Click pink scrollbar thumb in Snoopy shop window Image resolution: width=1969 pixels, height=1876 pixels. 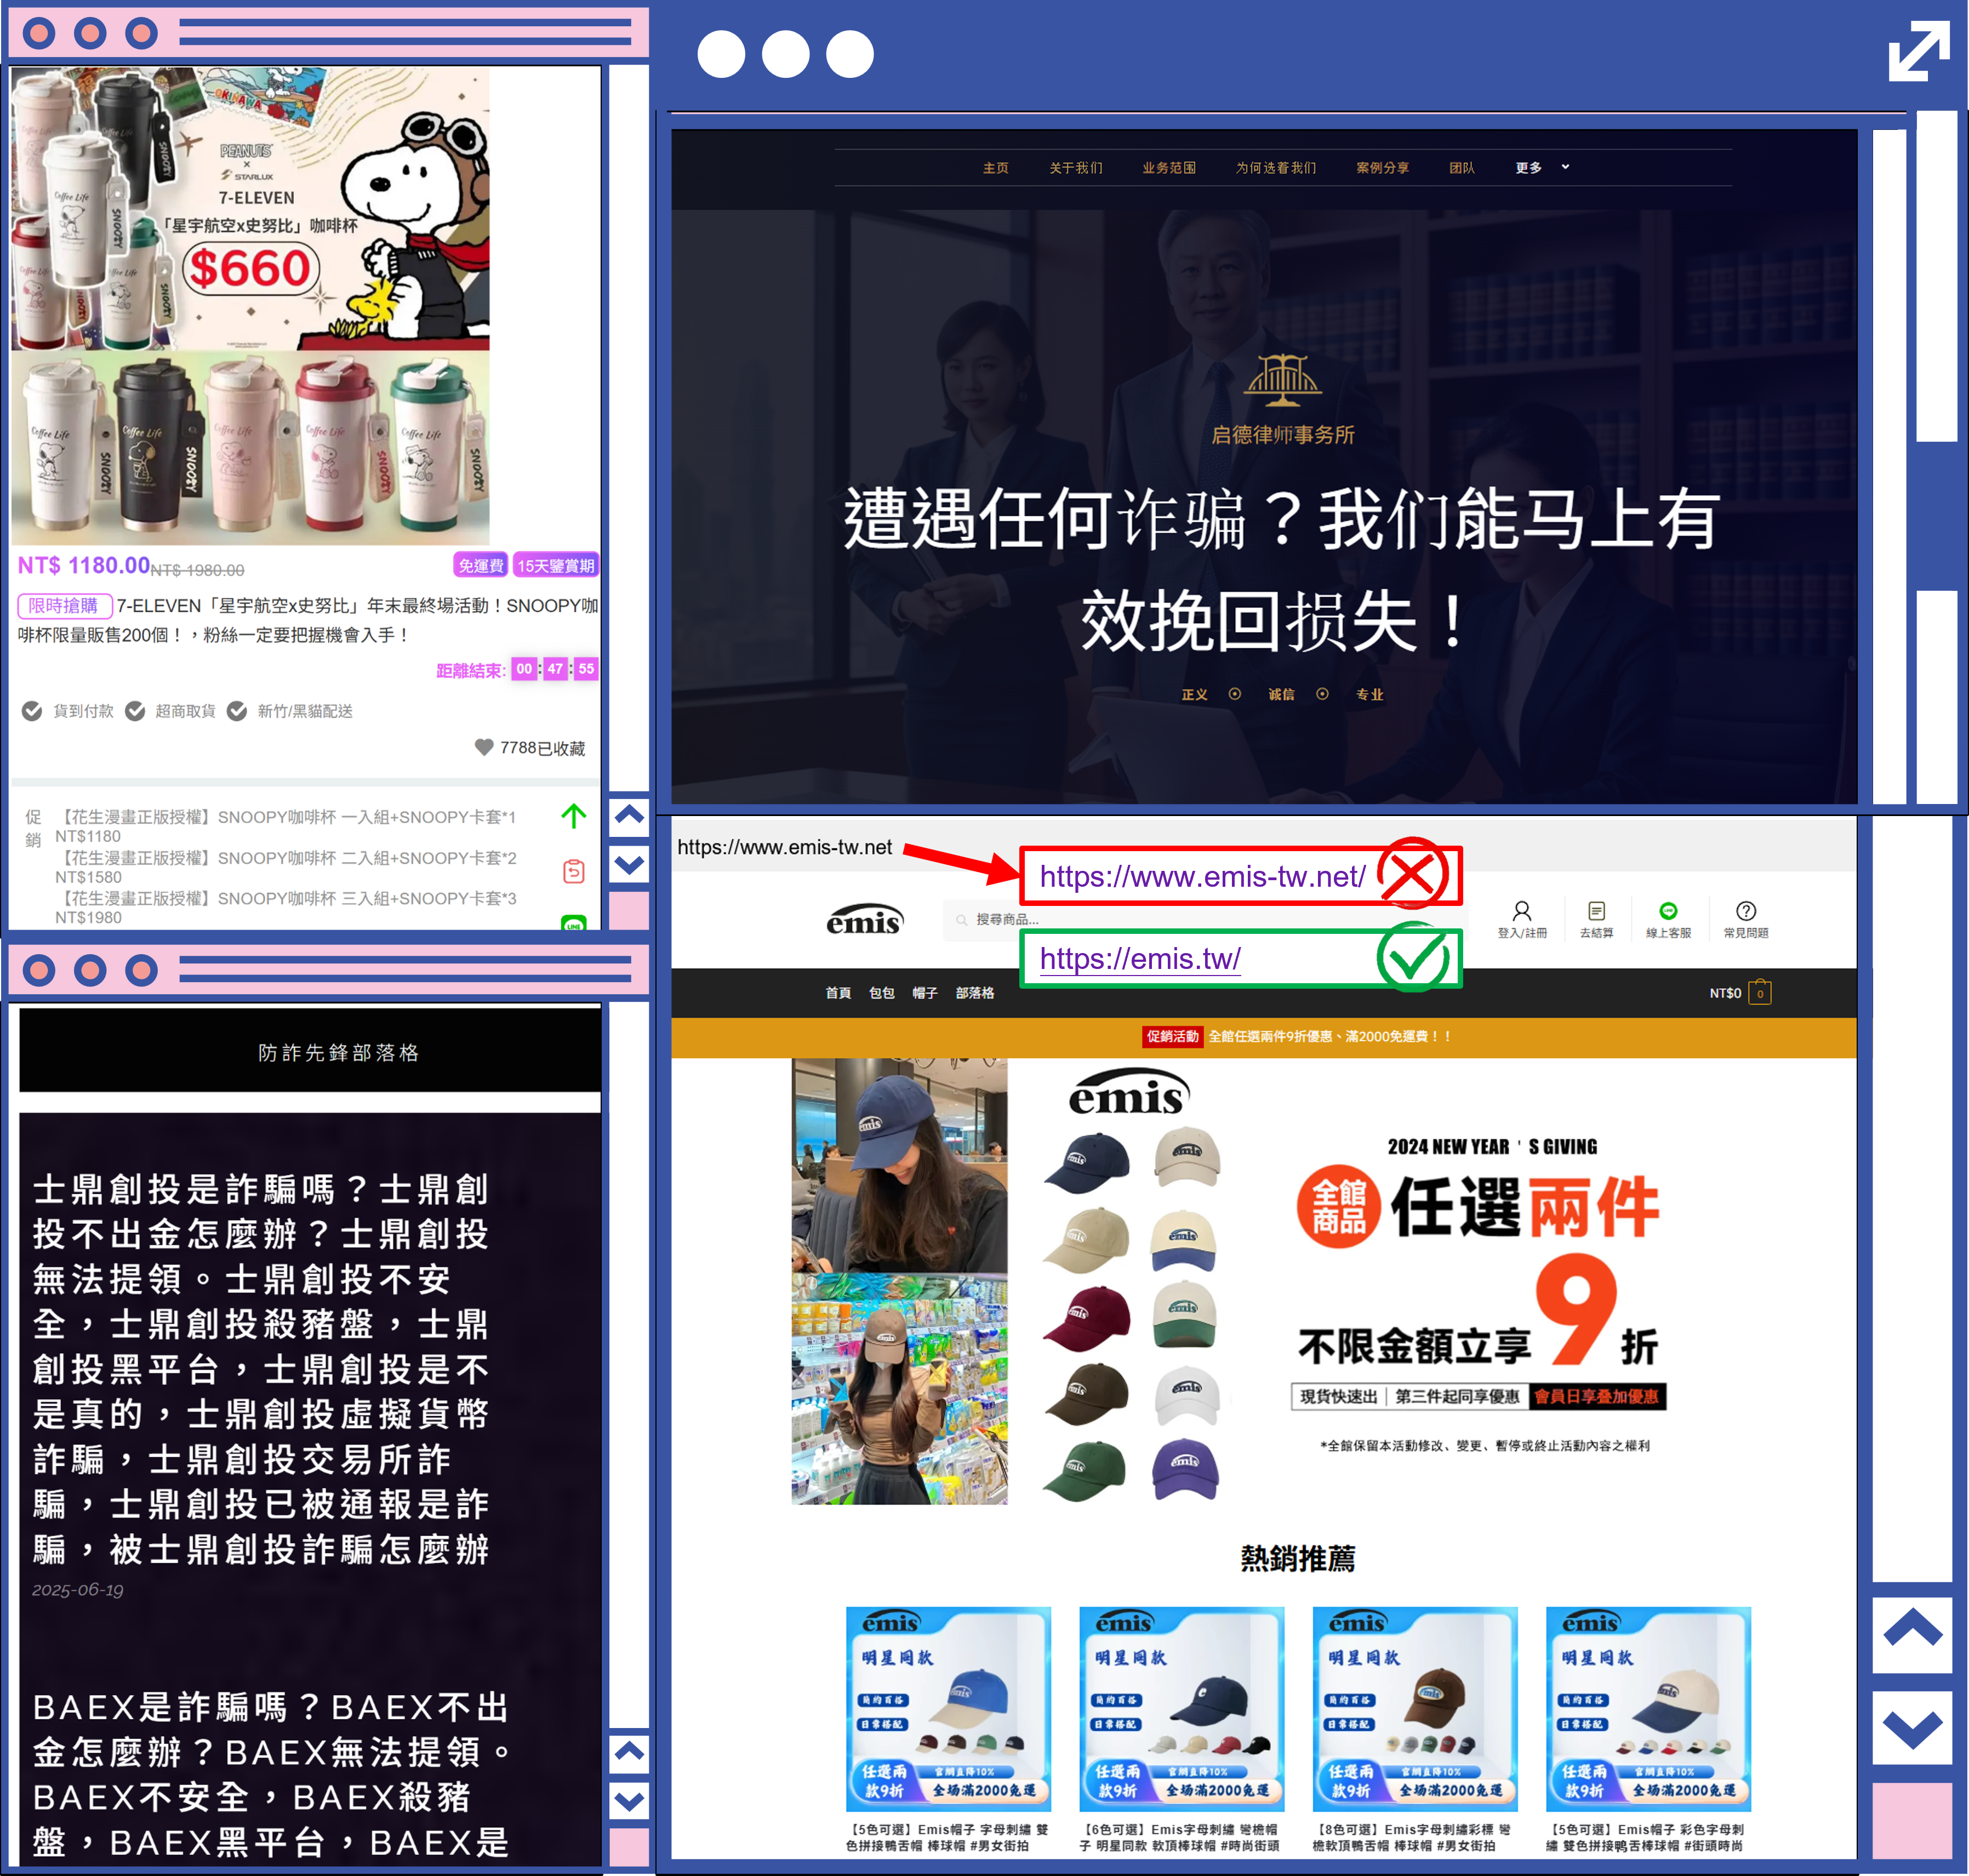click(629, 911)
